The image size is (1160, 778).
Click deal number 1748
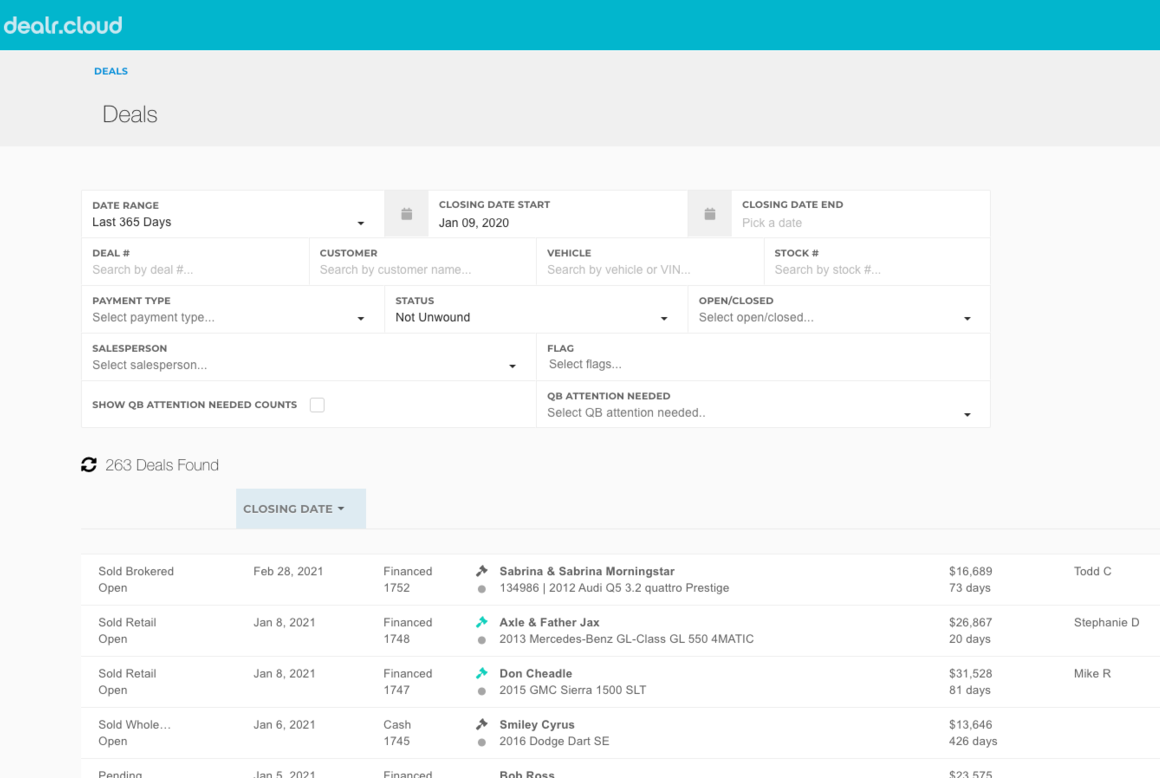397,639
